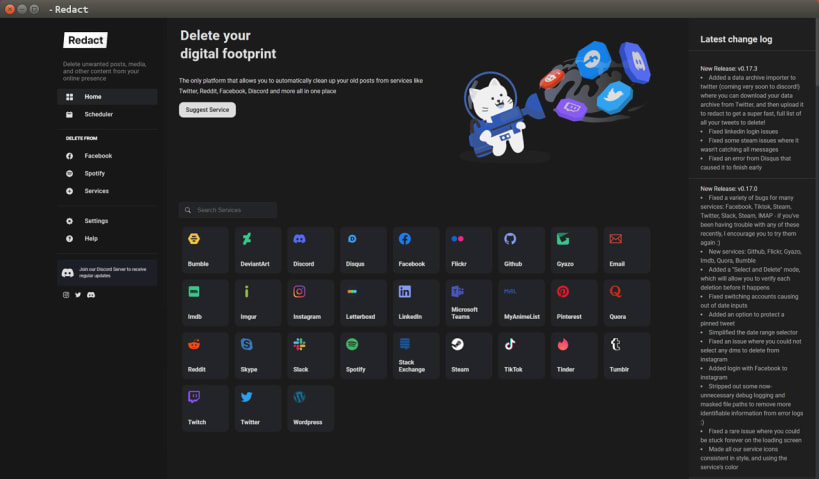Click the Suggest Service button
This screenshot has width=819, height=479.
[207, 110]
